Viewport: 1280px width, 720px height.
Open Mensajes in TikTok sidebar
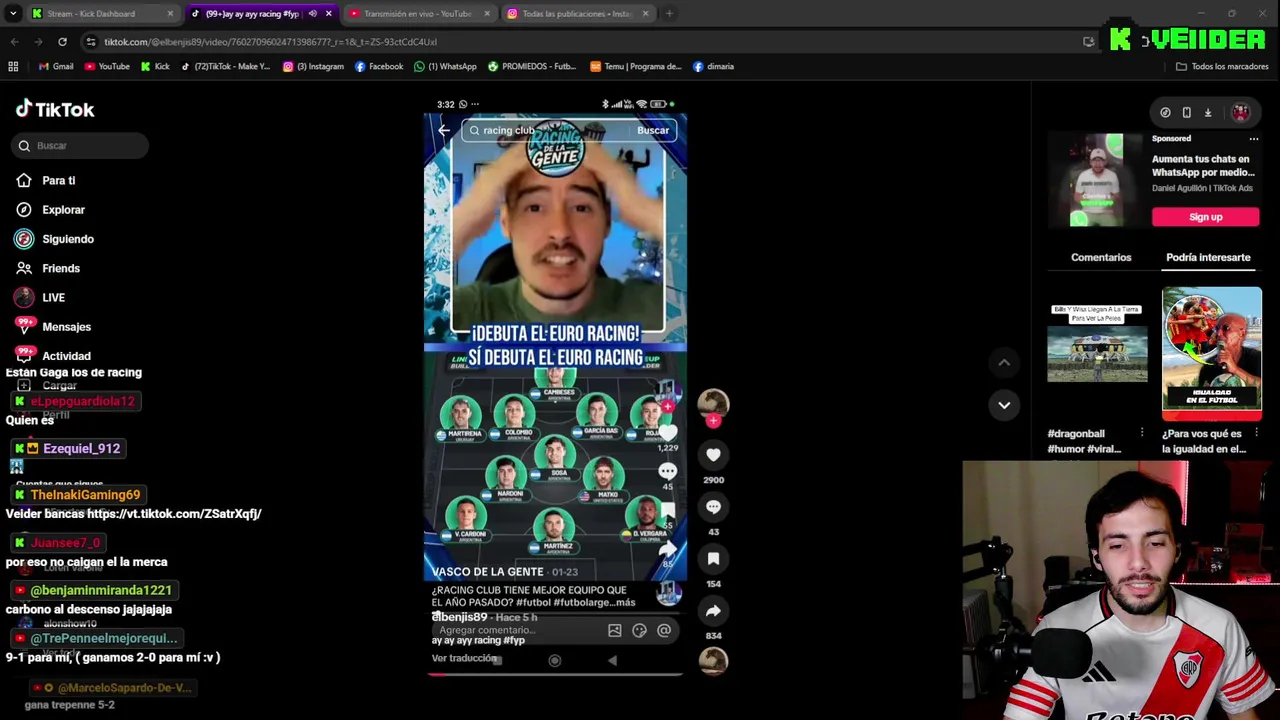point(66,327)
